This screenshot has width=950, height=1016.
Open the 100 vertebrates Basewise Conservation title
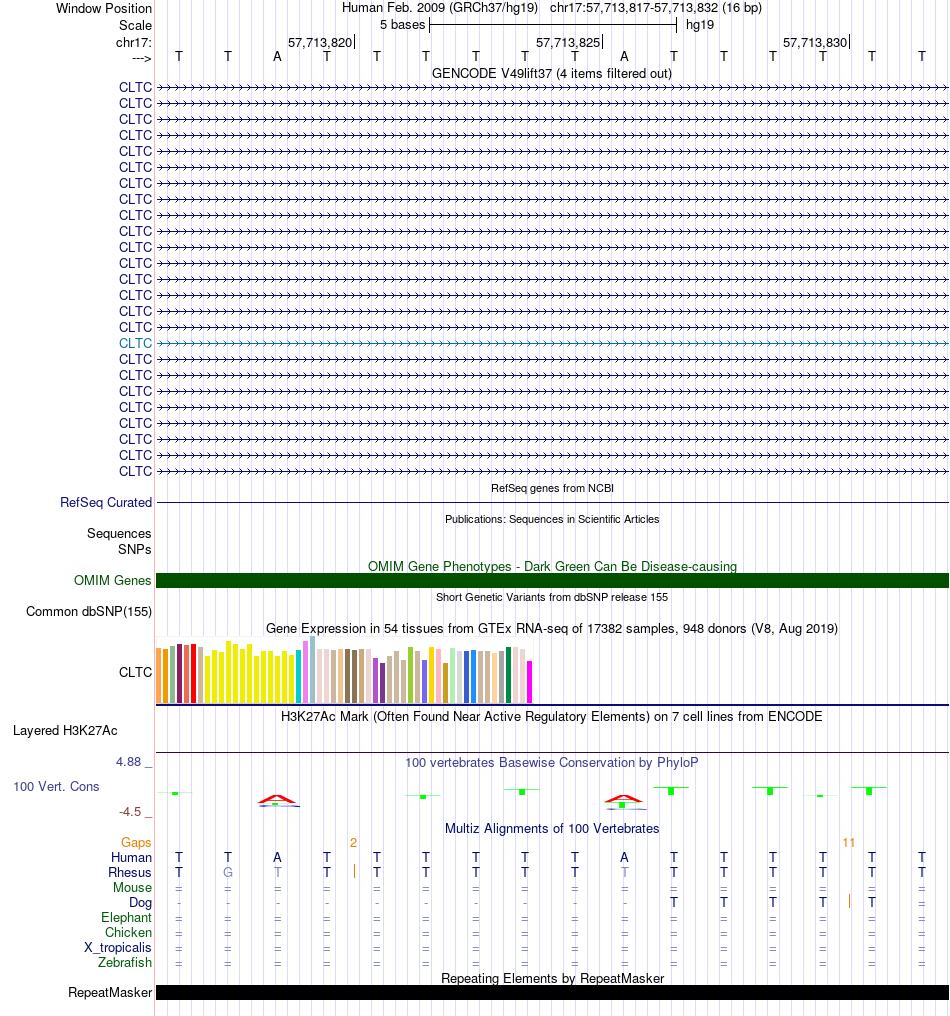(x=551, y=762)
